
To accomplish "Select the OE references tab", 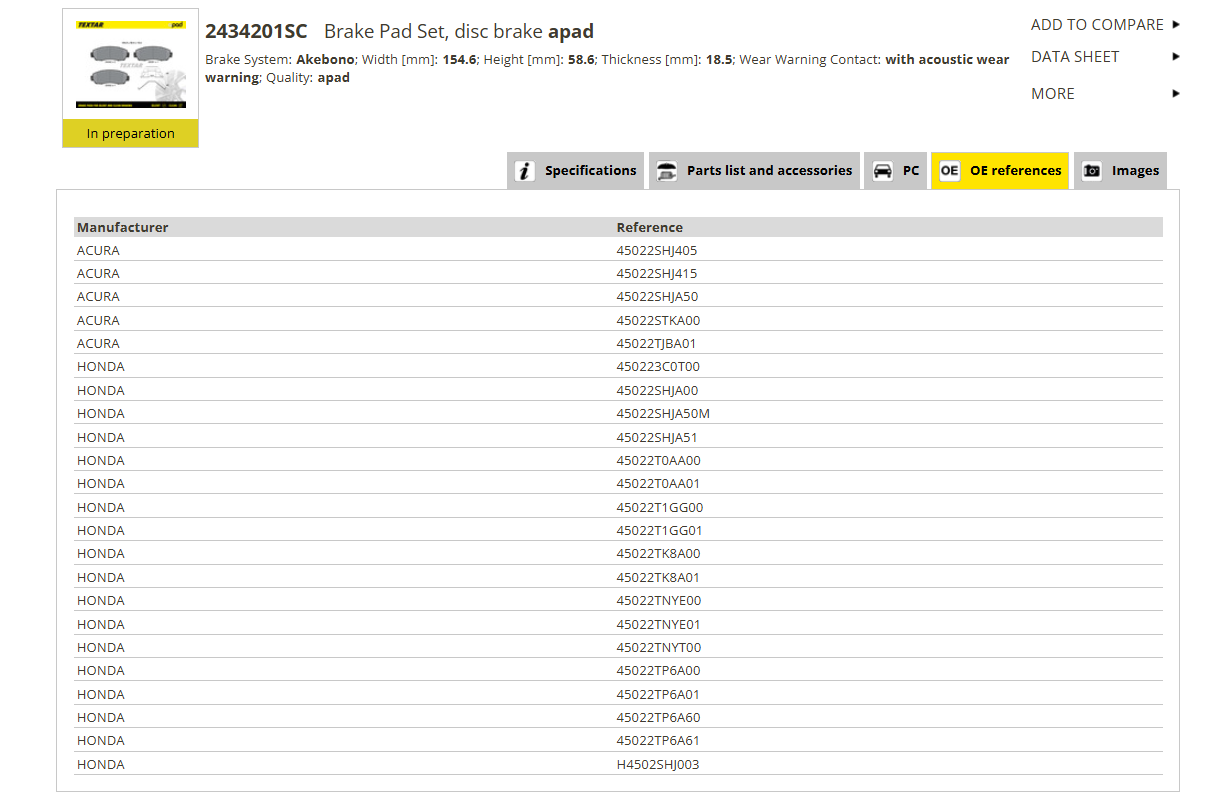I will (1000, 171).
